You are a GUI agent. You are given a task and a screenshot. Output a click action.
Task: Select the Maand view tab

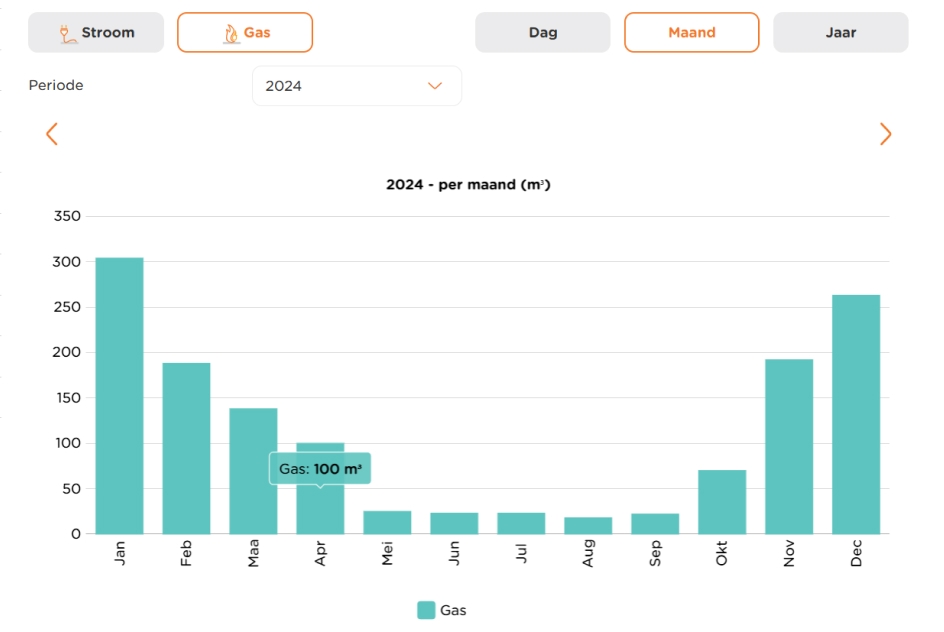pos(691,32)
